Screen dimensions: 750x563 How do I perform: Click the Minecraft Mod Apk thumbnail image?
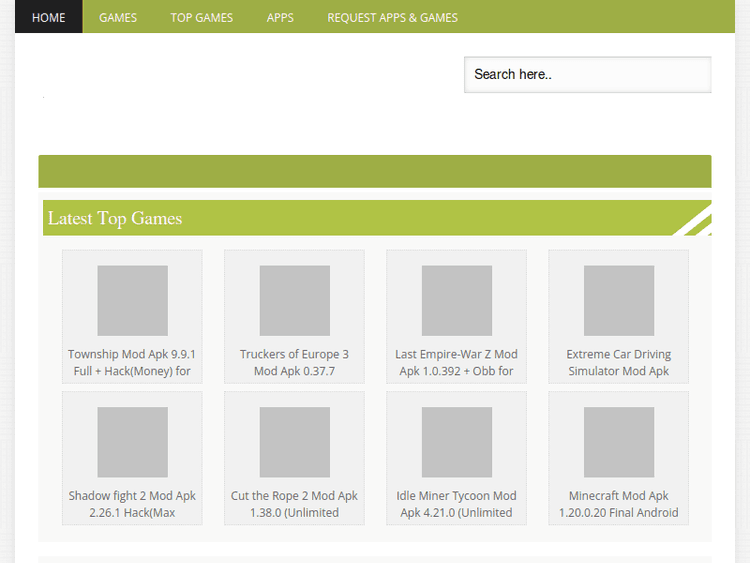618,442
